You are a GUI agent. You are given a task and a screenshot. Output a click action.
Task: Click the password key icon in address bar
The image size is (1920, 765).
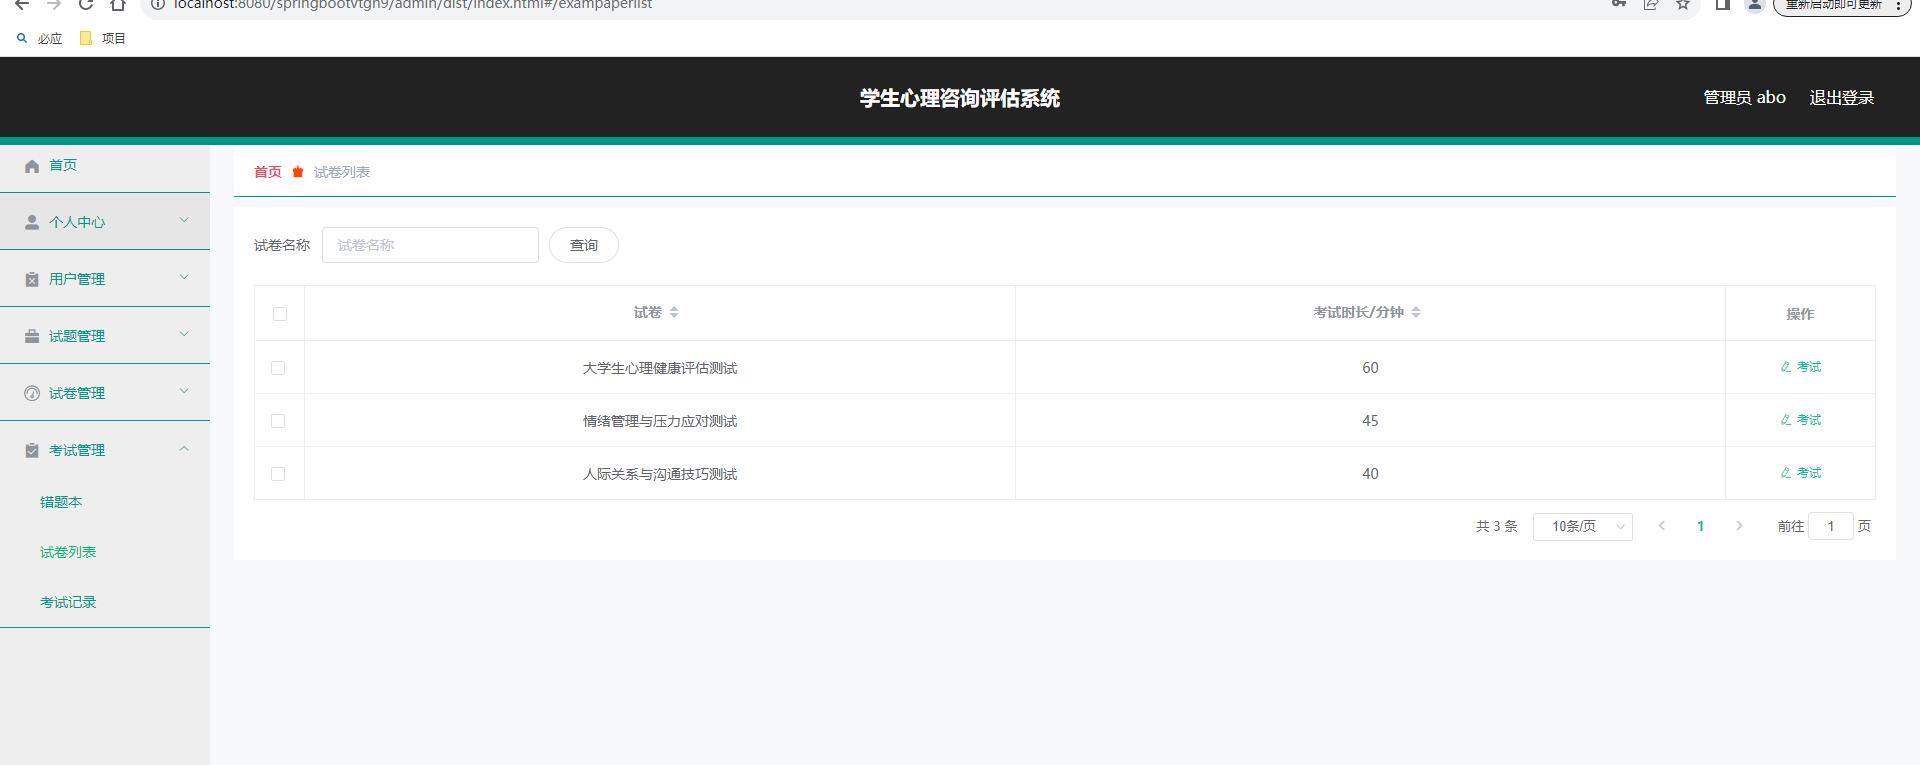click(x=1618, y=4)
